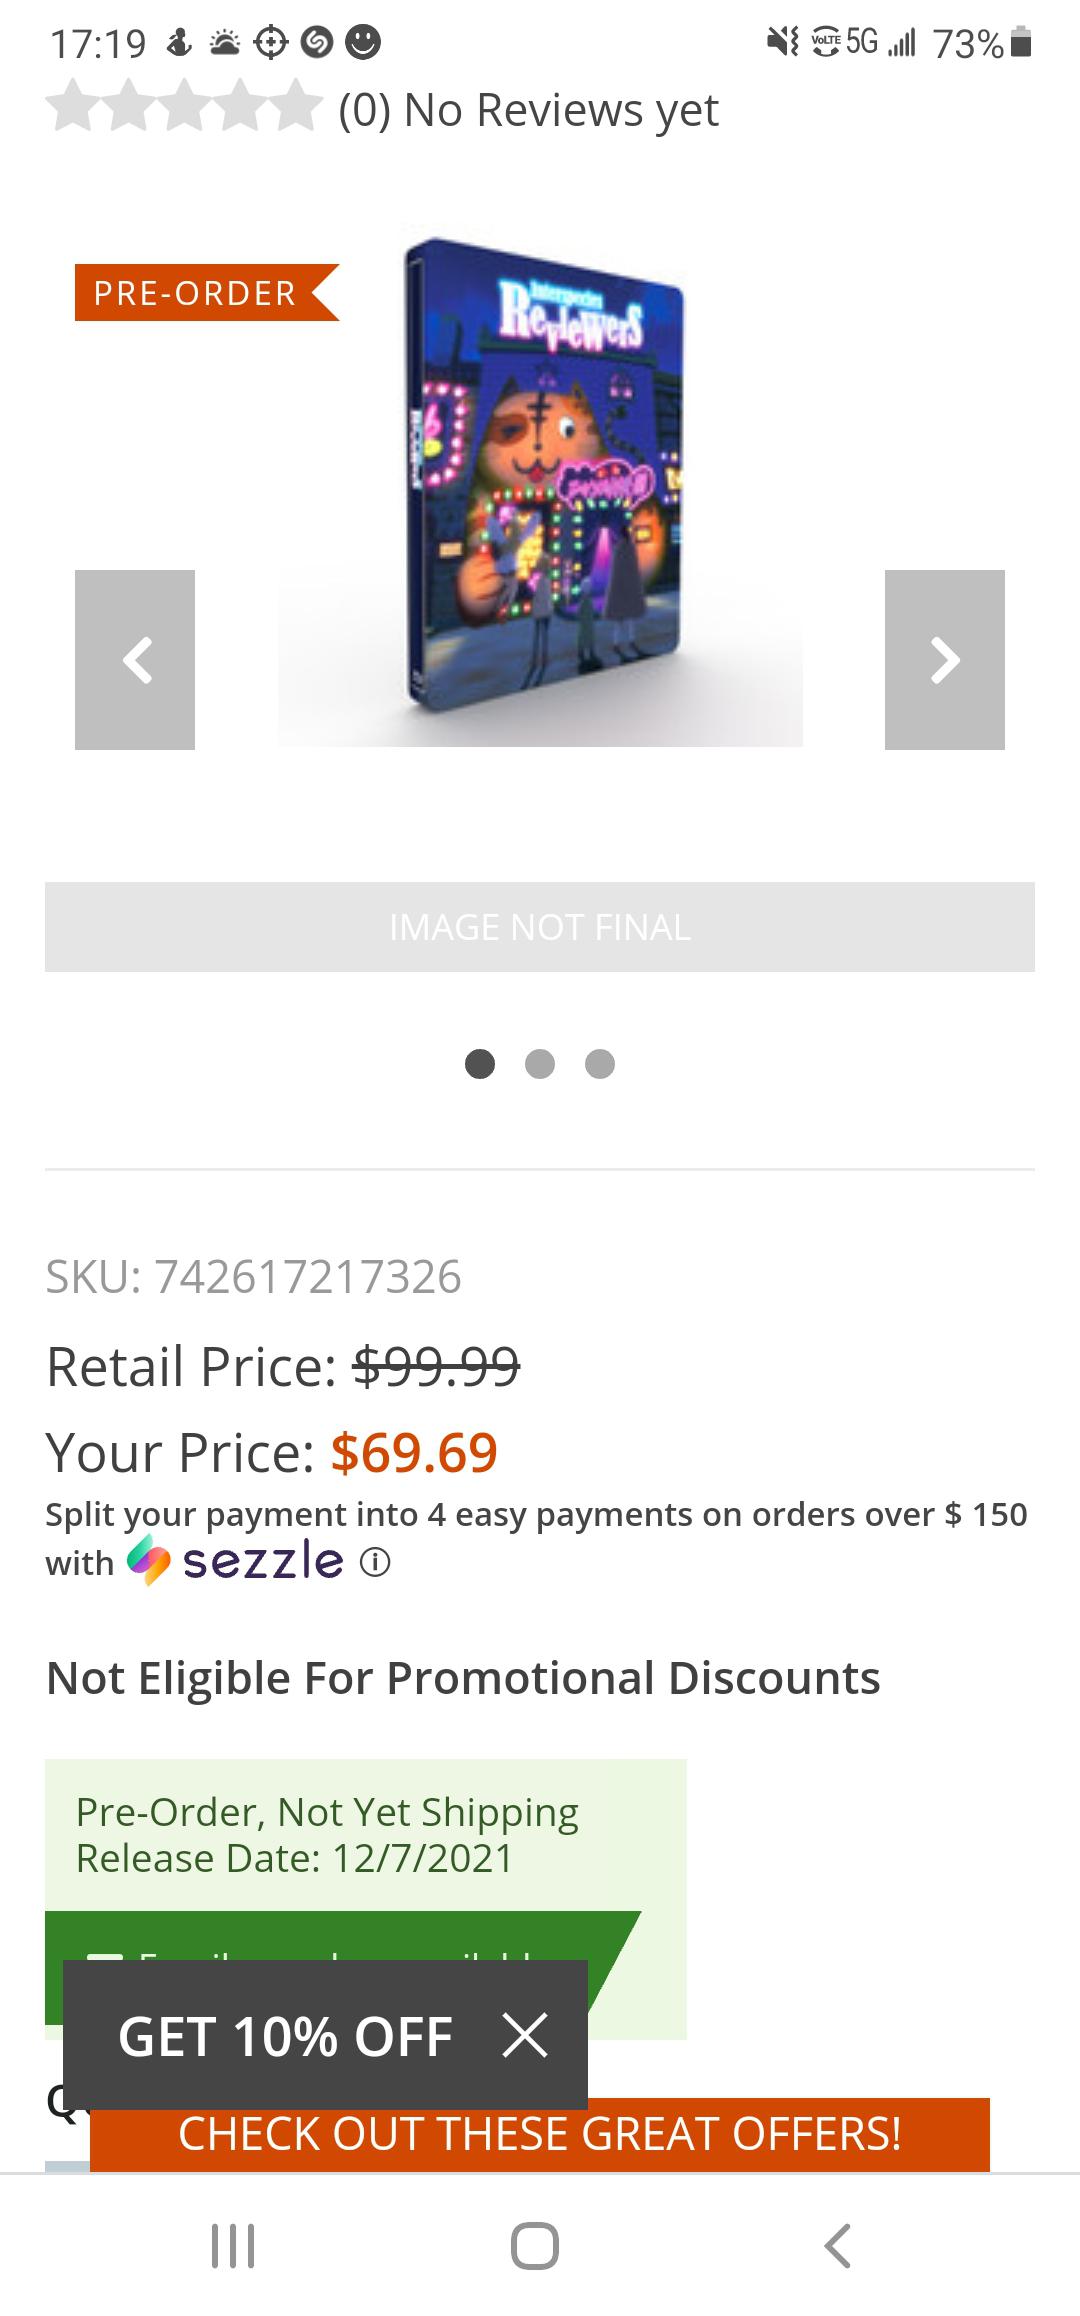Viewport: 1080px width, 2316px height.
Task: Open the GET 10% OFF popup
Action: click(x=283, y=2037)
